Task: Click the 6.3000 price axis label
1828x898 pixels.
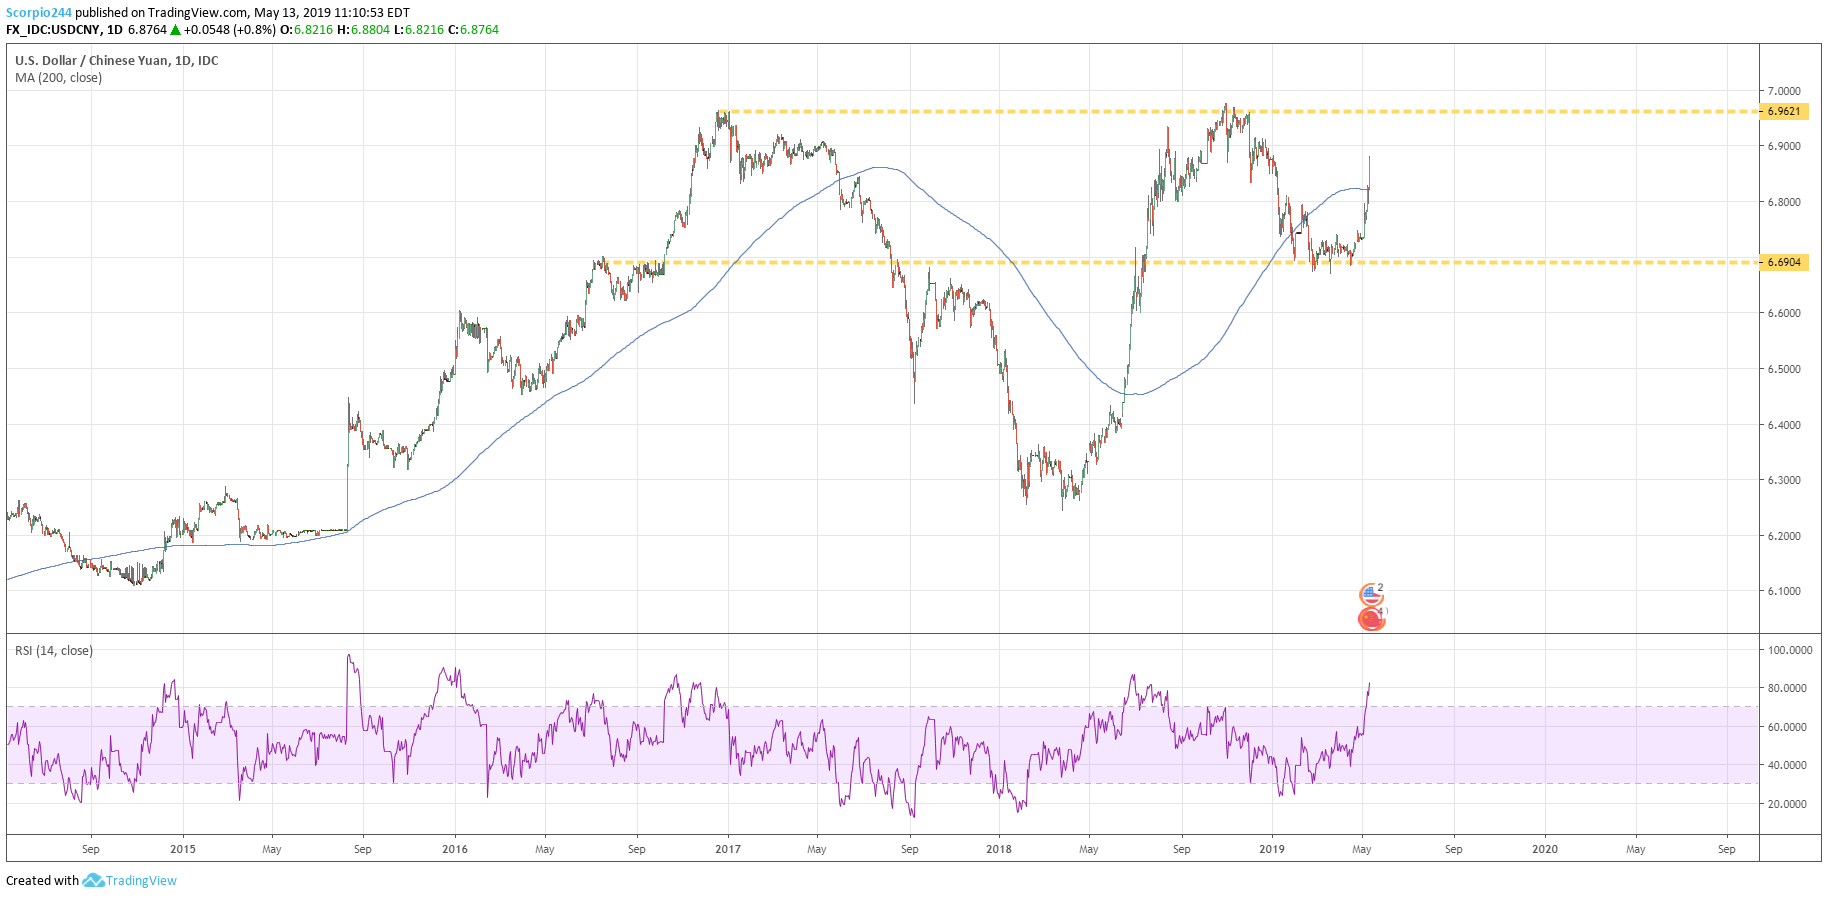Action: tap(1784, 480)
